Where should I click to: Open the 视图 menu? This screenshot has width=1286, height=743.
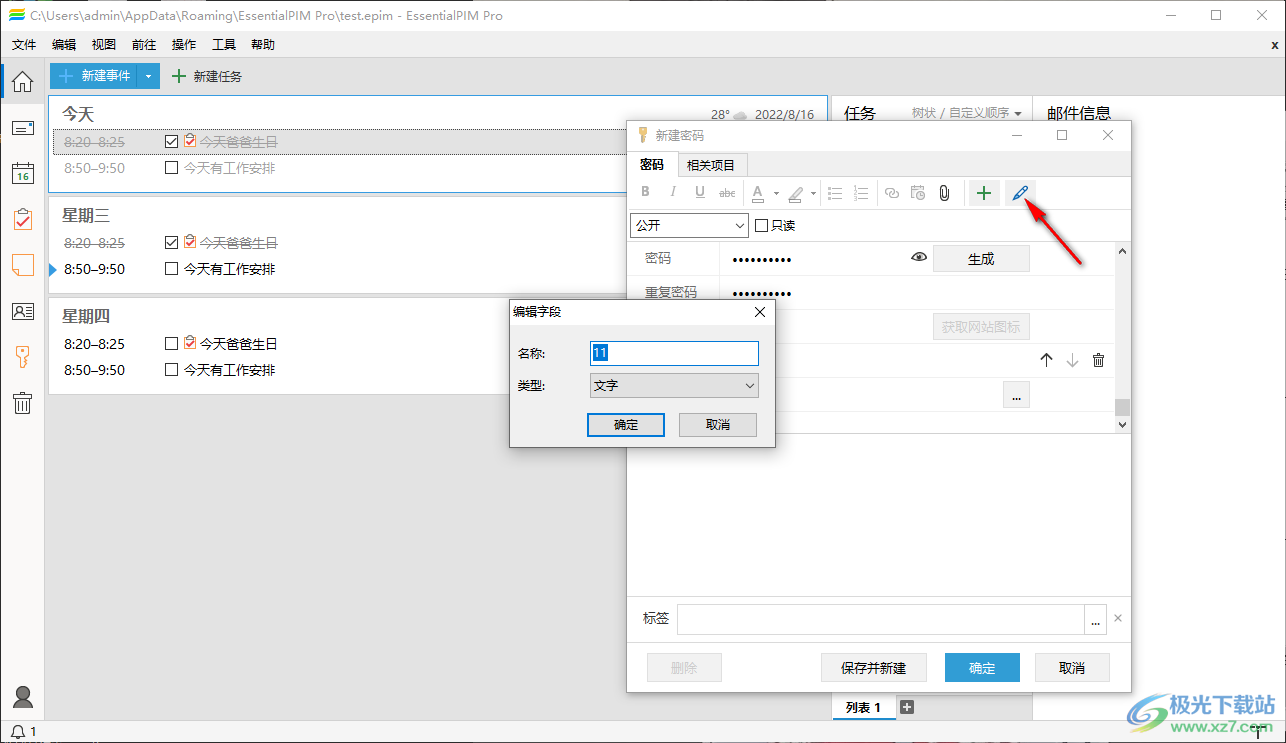click(104, 45)
